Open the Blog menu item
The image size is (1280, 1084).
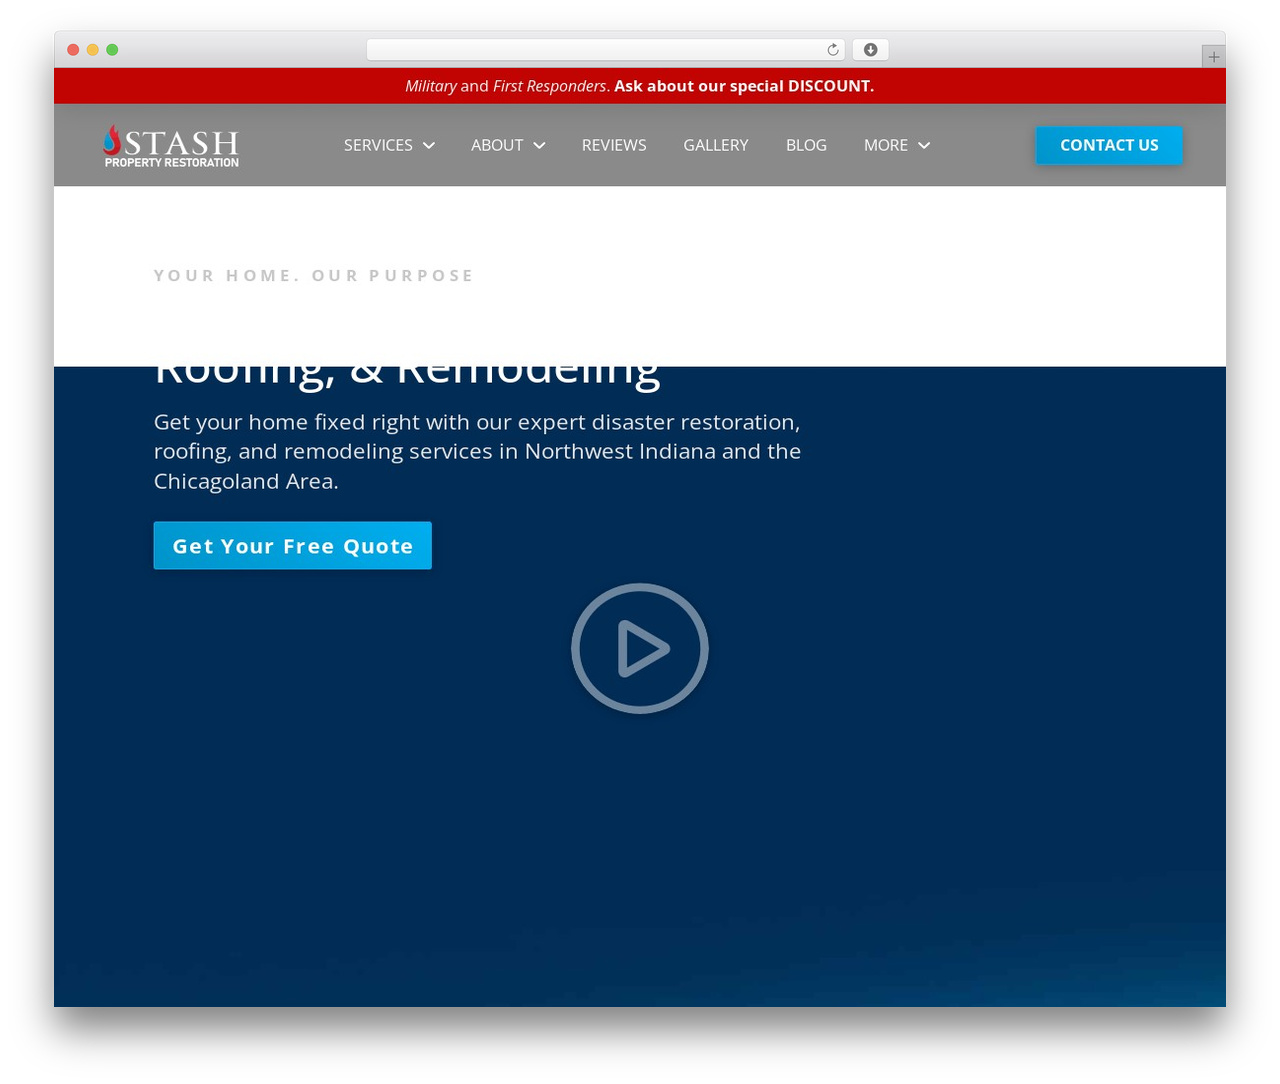point(806,145)
